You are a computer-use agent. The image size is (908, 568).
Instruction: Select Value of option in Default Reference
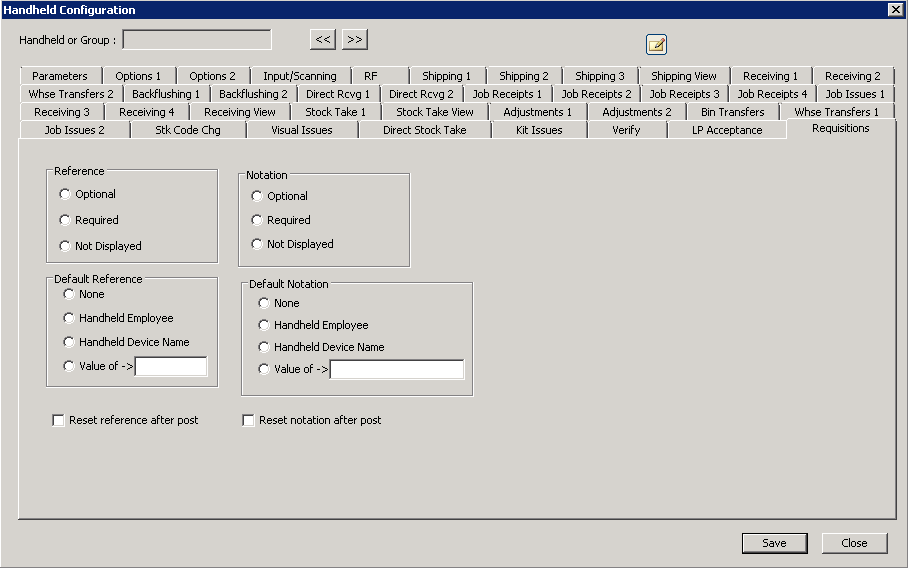69,366
